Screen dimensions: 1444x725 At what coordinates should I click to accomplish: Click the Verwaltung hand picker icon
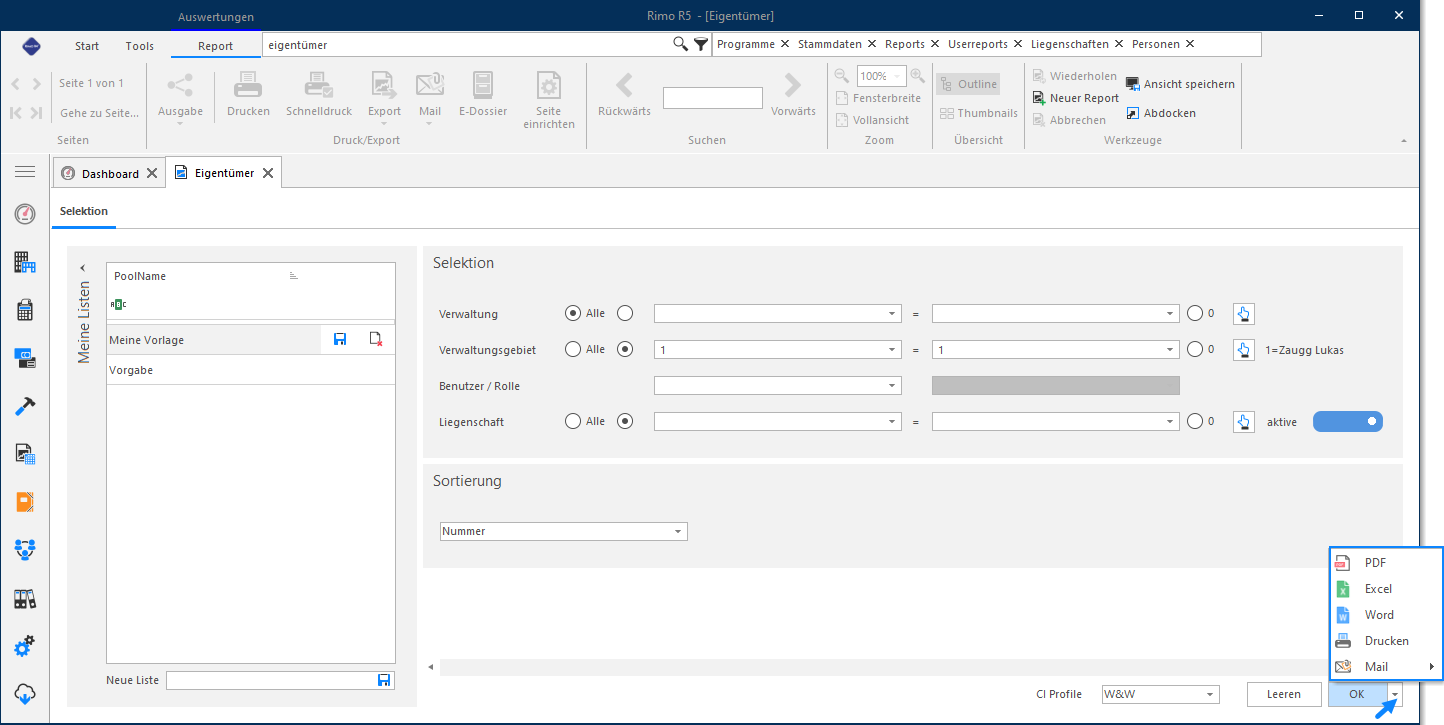click(1243, 314)
